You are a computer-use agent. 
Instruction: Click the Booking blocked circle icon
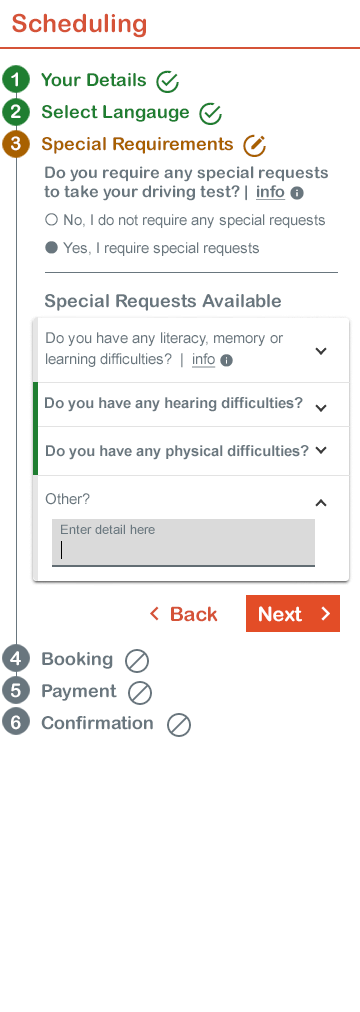click(137, 661)
